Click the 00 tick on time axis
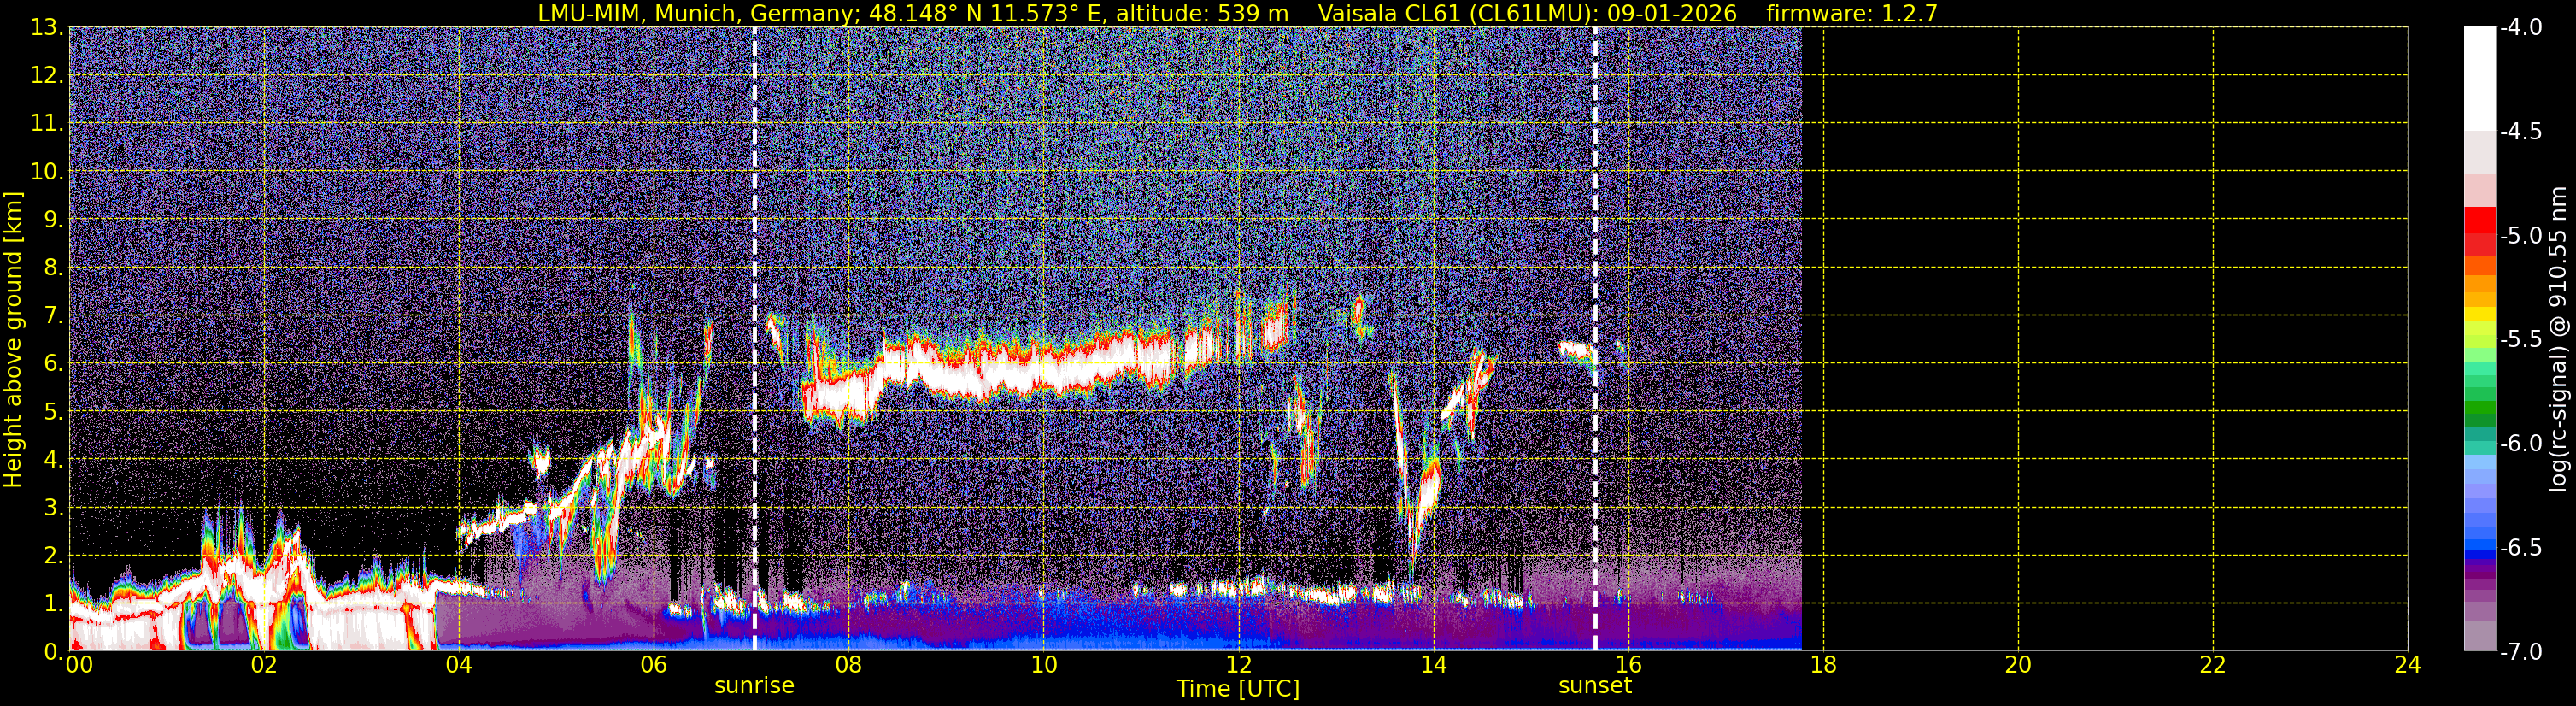 79,664
